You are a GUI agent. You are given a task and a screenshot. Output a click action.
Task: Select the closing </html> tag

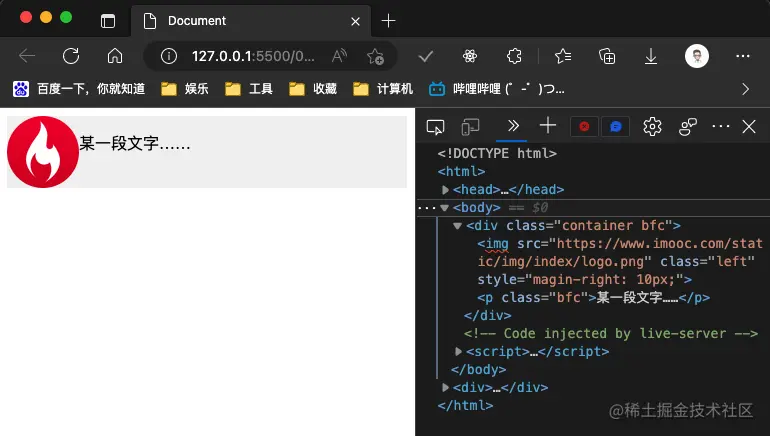point(466,406)
